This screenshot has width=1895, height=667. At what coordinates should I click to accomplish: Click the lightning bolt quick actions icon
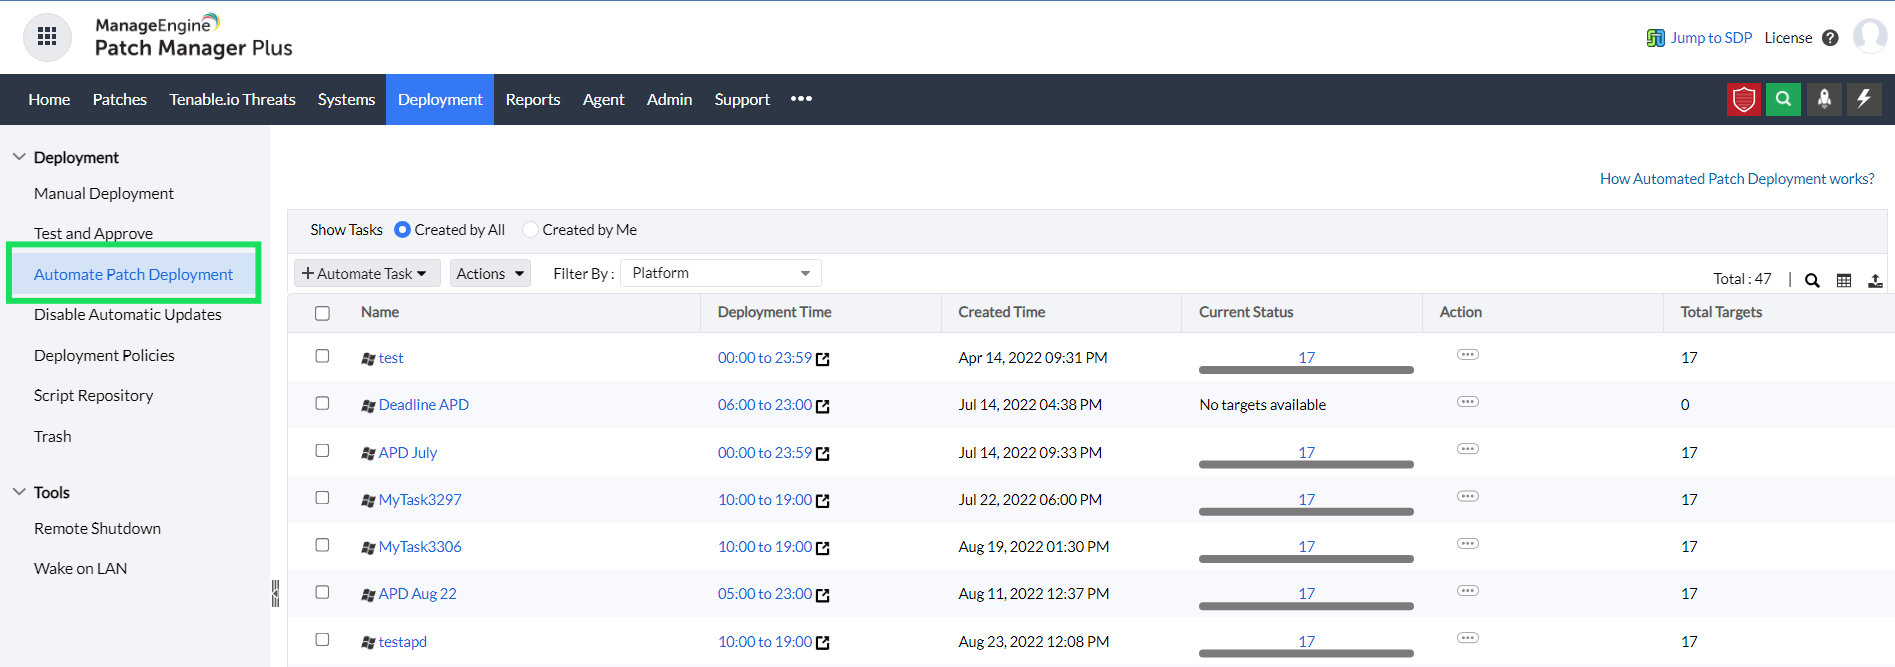(1864, 99)
